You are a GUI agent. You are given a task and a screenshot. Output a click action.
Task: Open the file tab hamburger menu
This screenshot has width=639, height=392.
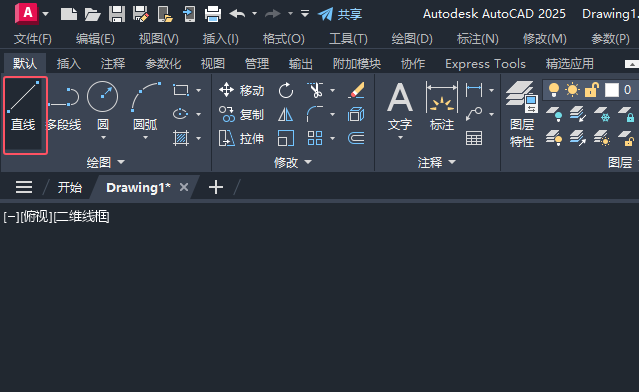[24, 187]
